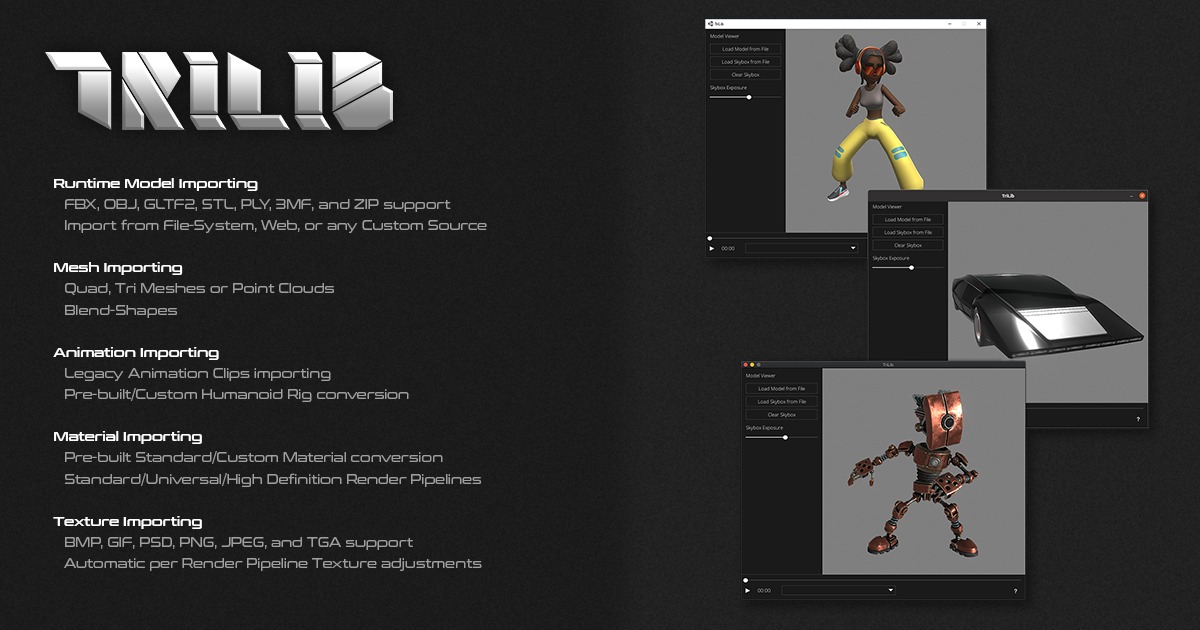Click the Unity logo icon in dancer window title bar

pyautogui.click(x=710, y=23)
